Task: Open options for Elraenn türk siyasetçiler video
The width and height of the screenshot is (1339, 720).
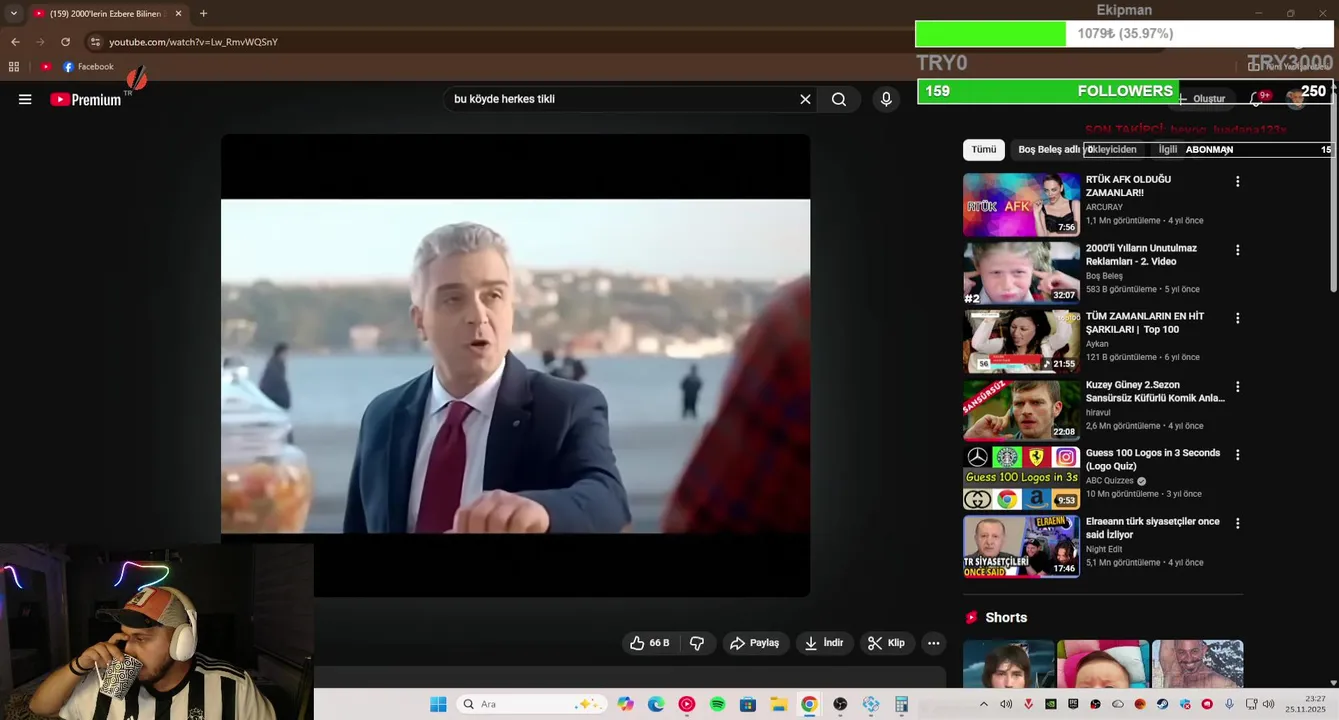Action: [x=1237, y=523]
